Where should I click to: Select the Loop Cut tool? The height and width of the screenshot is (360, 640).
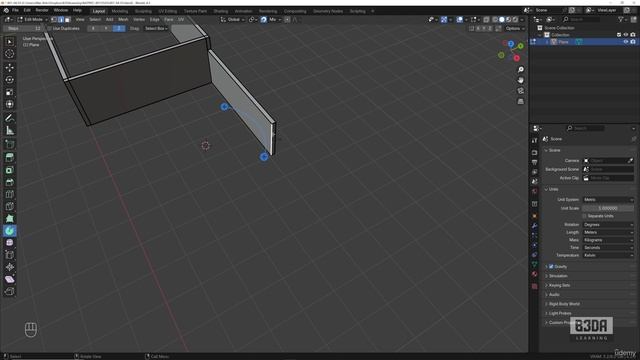[x=10, y=194]
